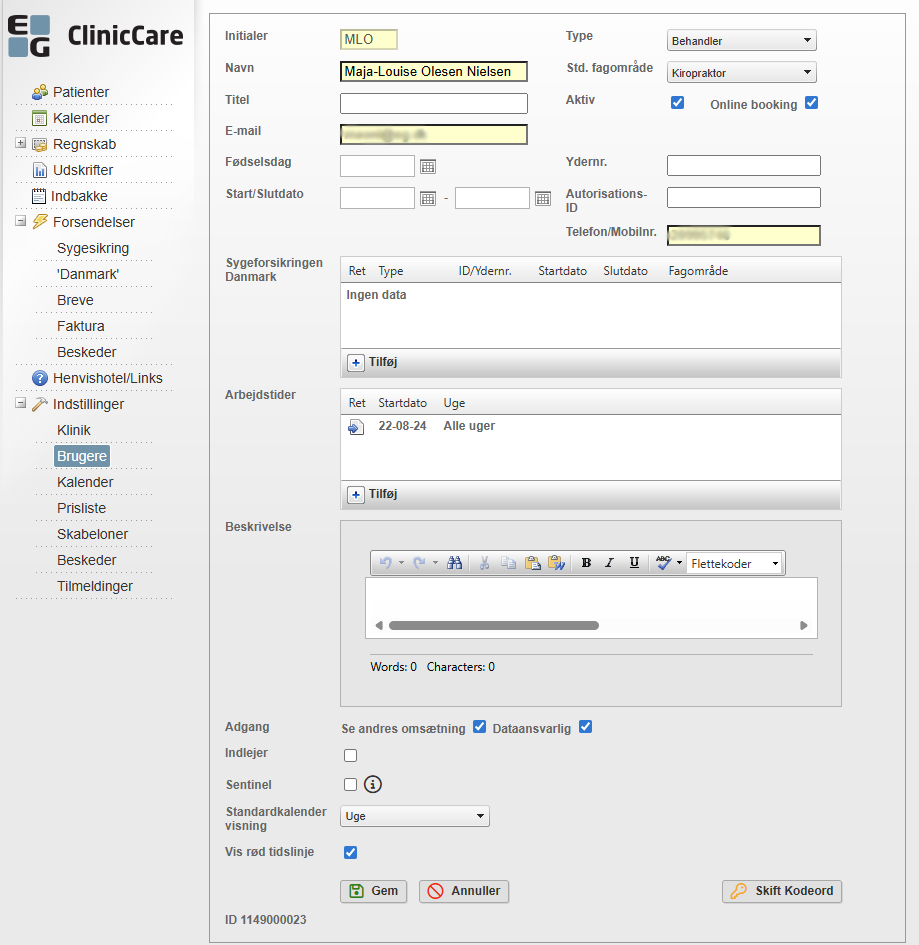Select Prisliste under Indstillinger

81,508
